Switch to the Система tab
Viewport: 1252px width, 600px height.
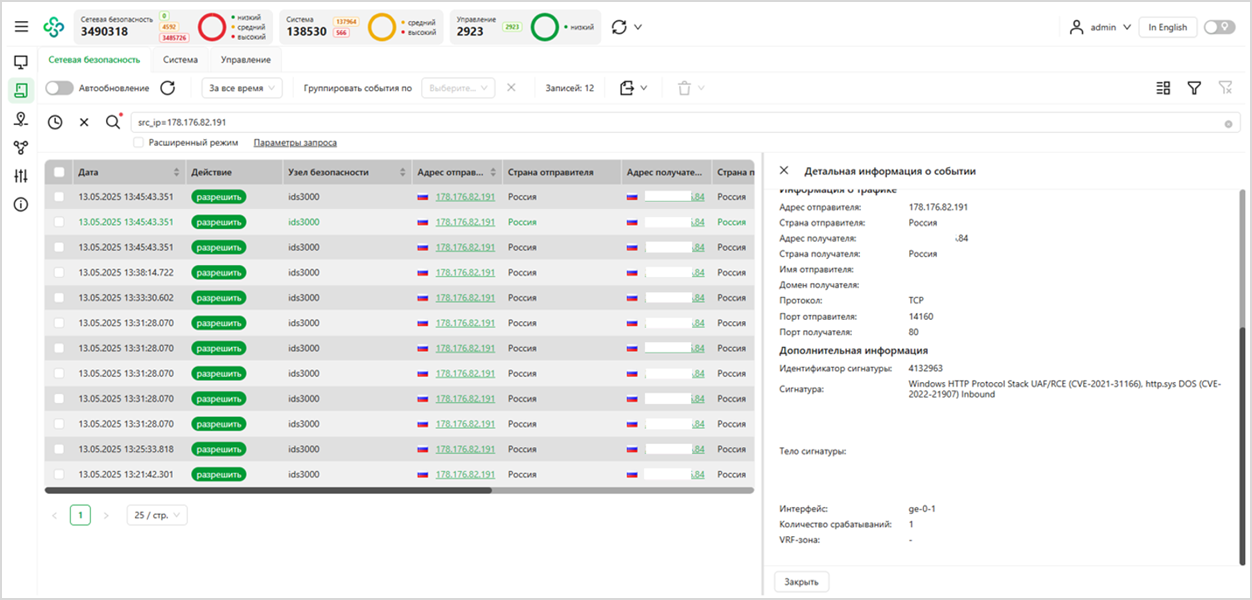pos(181,60)
